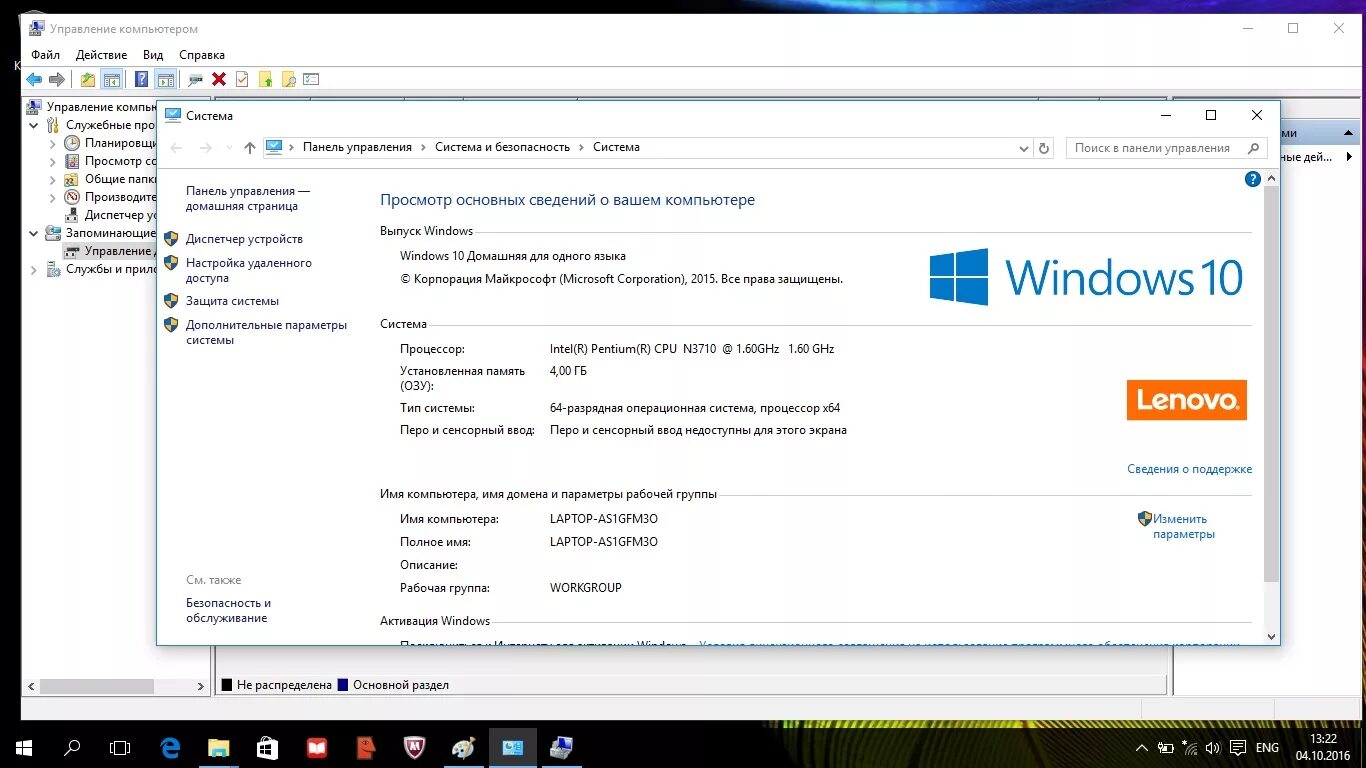Click System window scrollbar down arrow
1366x768 pixels.
point(1271,636)
